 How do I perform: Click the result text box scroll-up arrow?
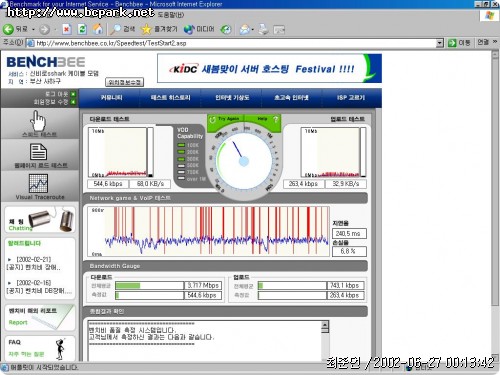click(325, 324)
